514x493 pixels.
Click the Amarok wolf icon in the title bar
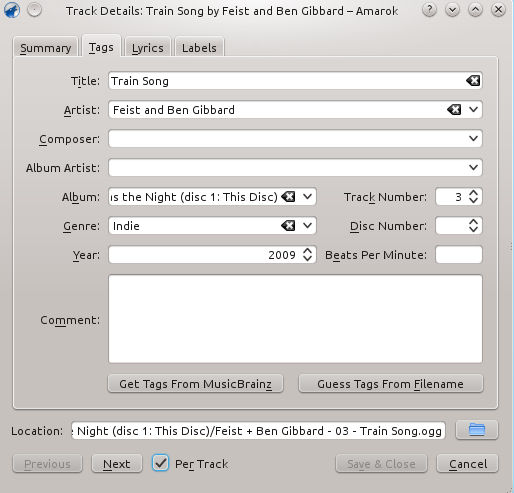[12, 10]
